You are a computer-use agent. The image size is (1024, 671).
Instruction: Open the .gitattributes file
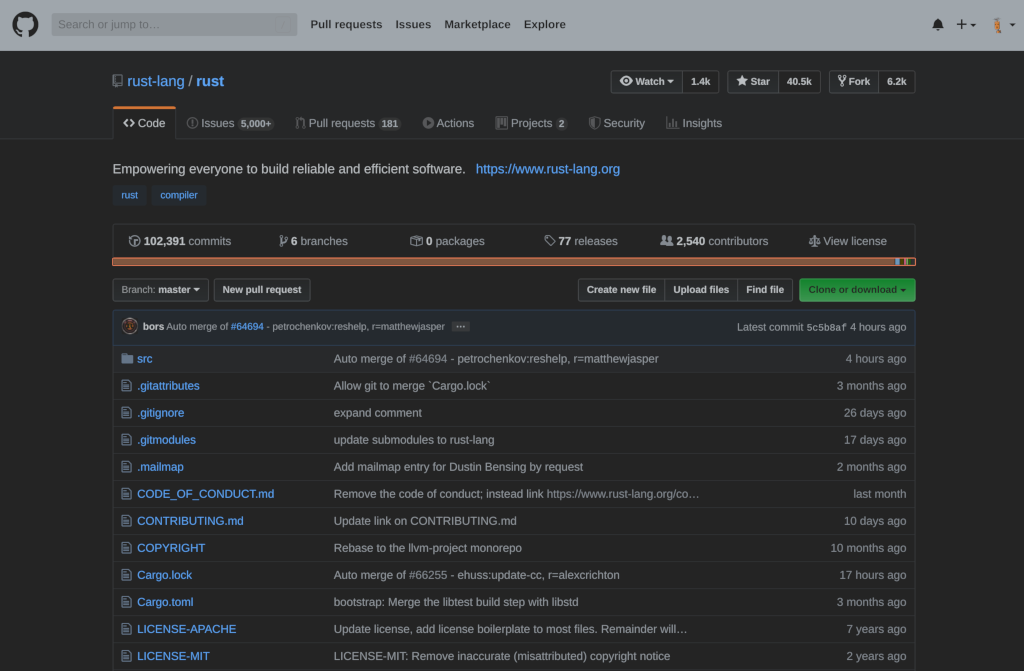point(168,386)
